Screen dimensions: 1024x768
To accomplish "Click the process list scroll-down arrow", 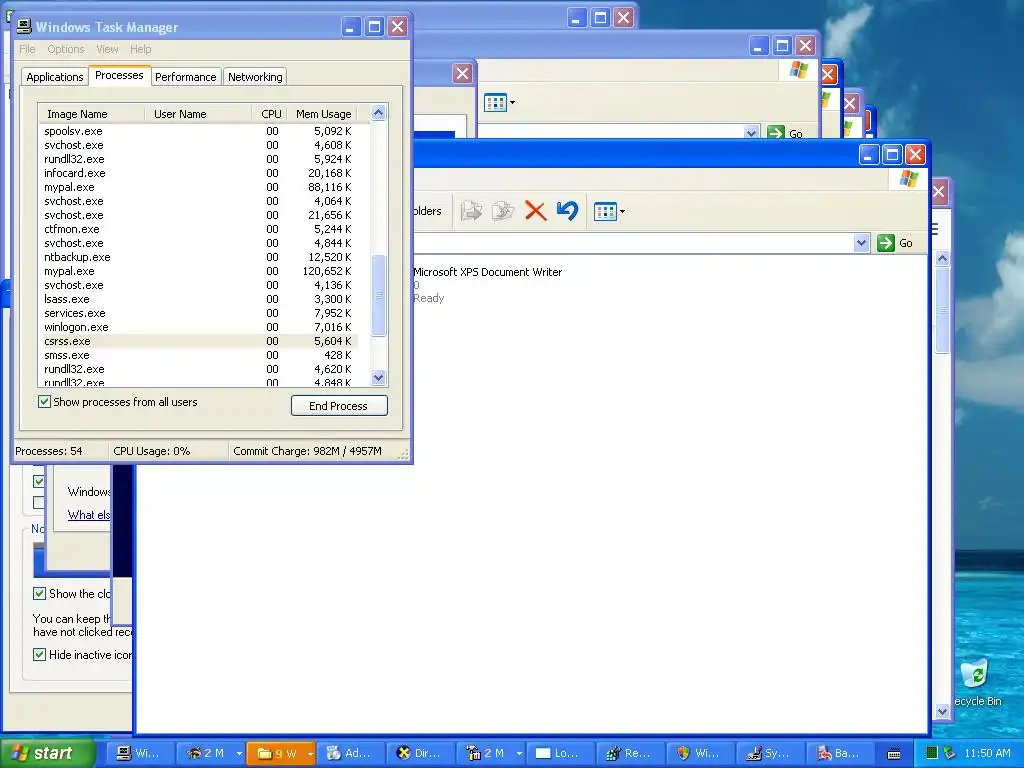I will 378,377.
